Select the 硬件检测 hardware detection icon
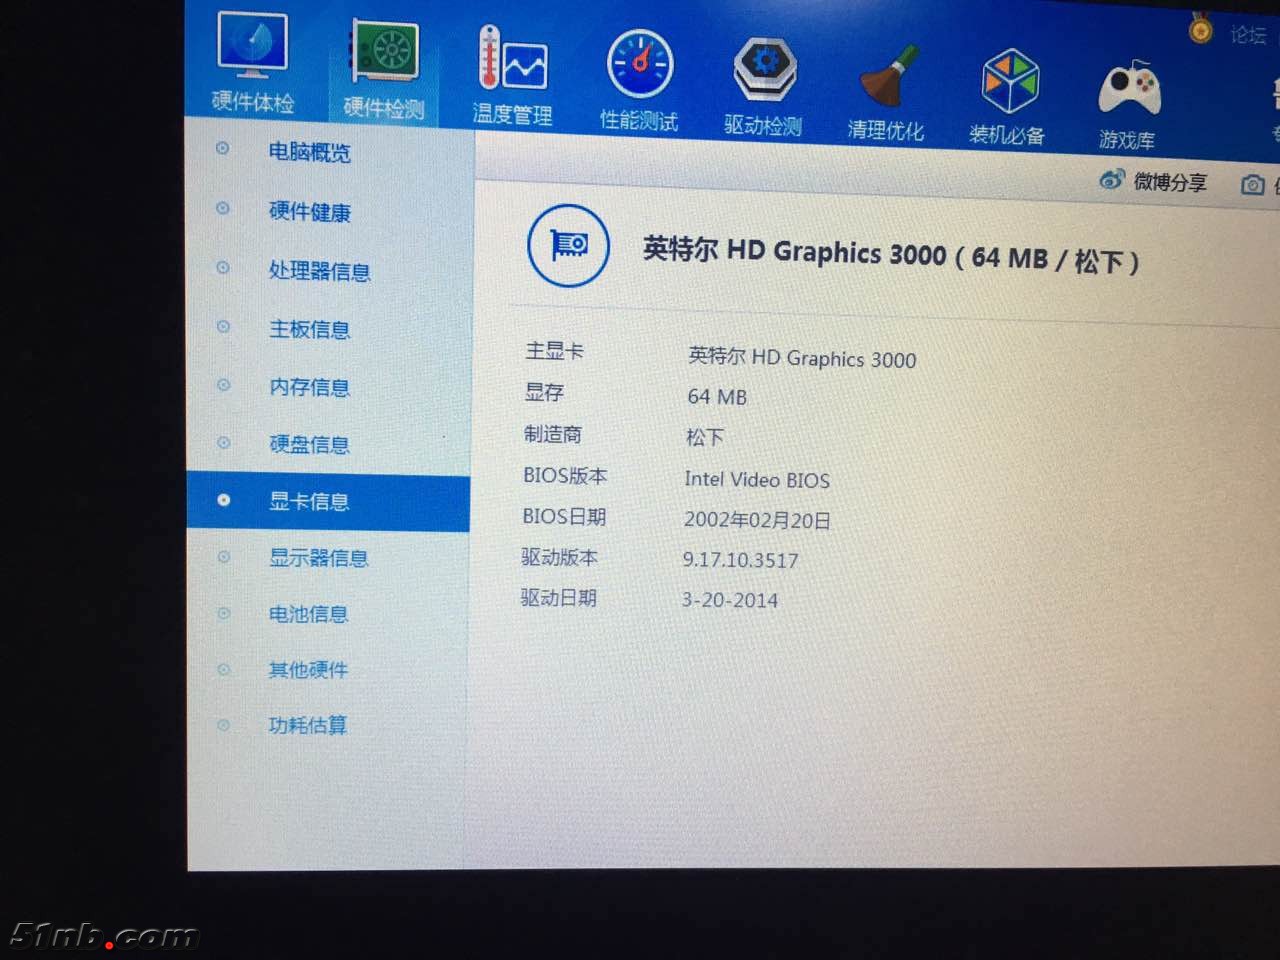This screenshot has height=960, width=1280. click(x=385, y=54)
